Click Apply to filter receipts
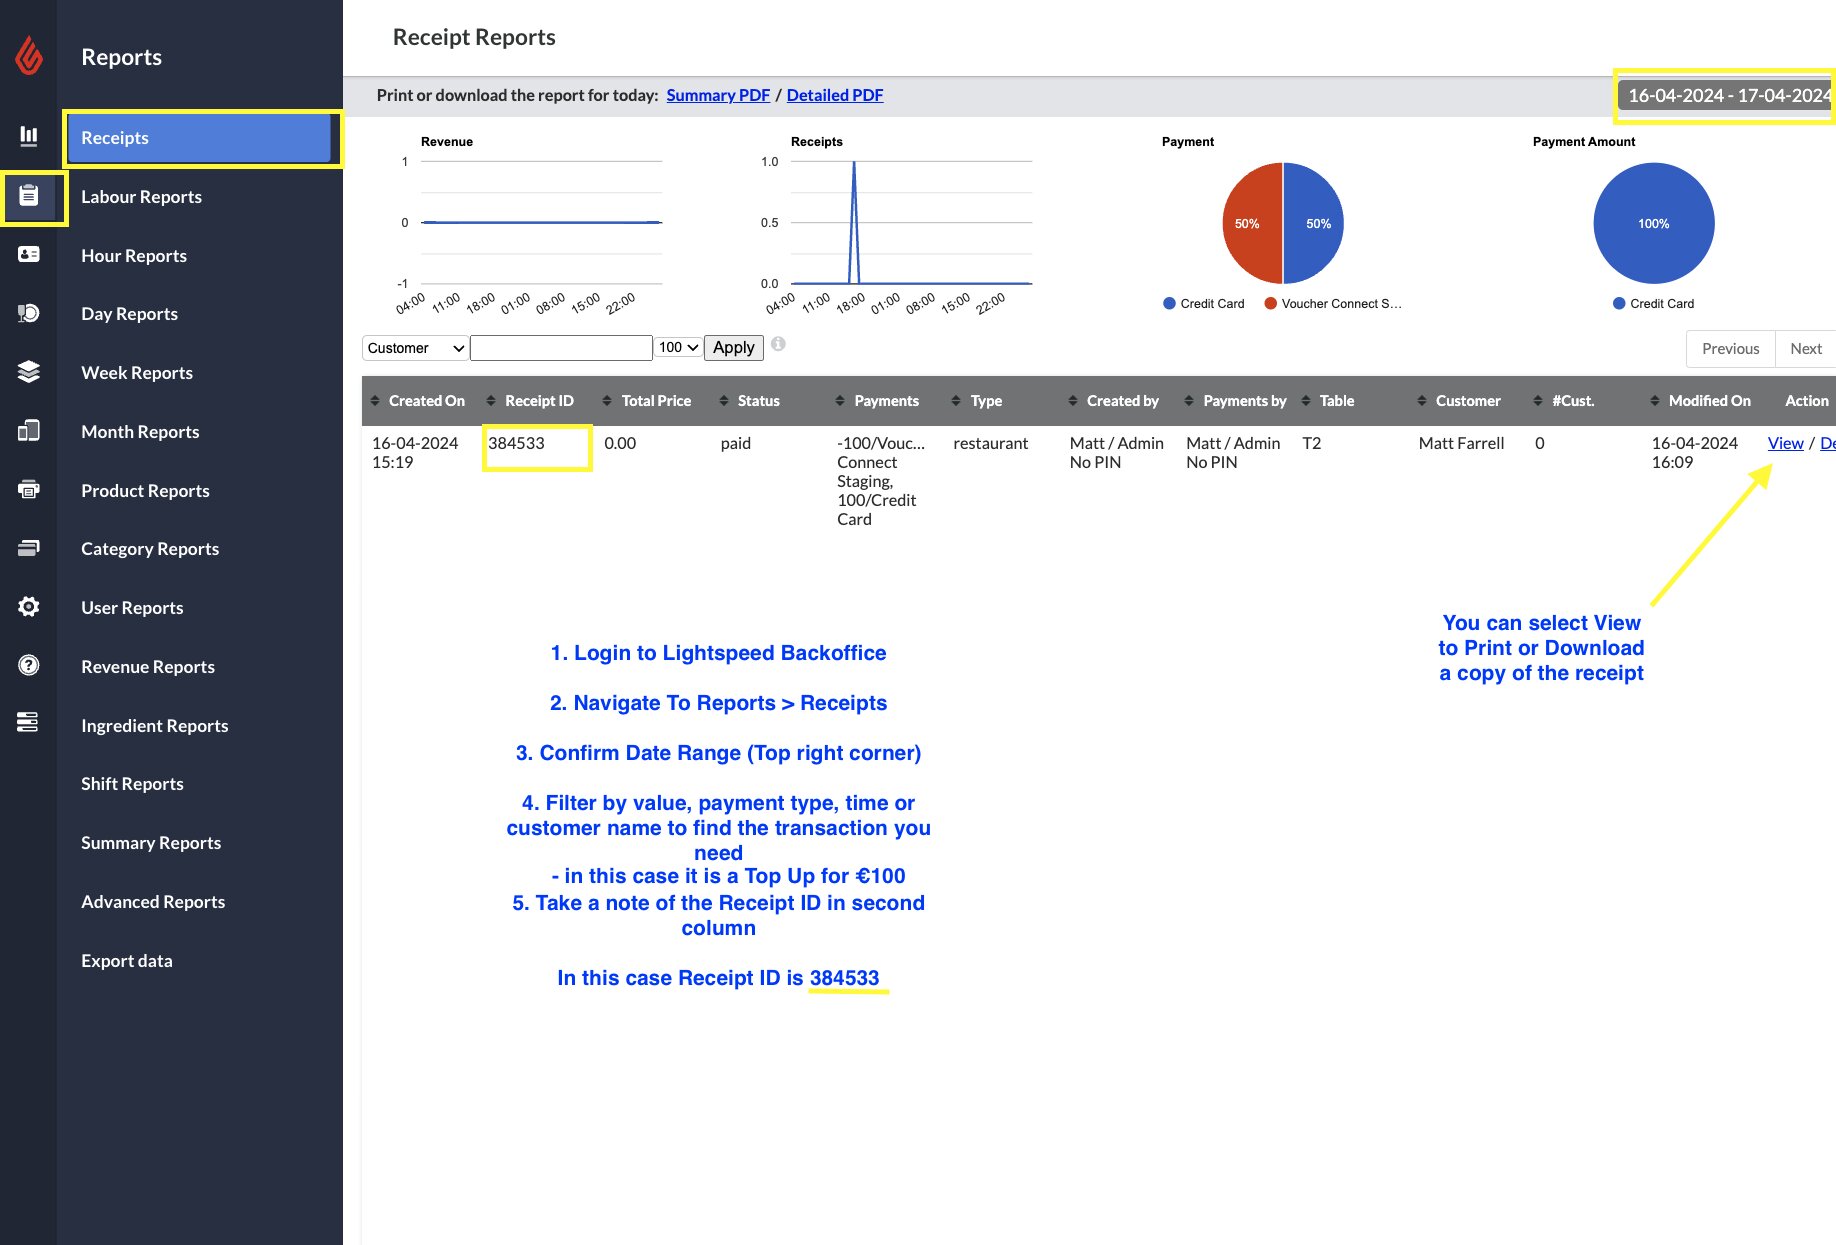 (733, 347)
